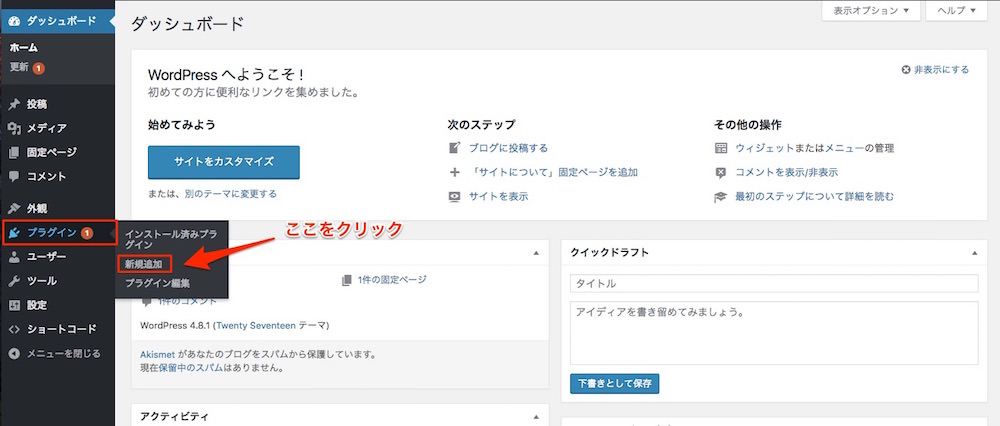The image size is (1000, 426).
Task: Open the ヘルプ dropdown
Action: 956,11
